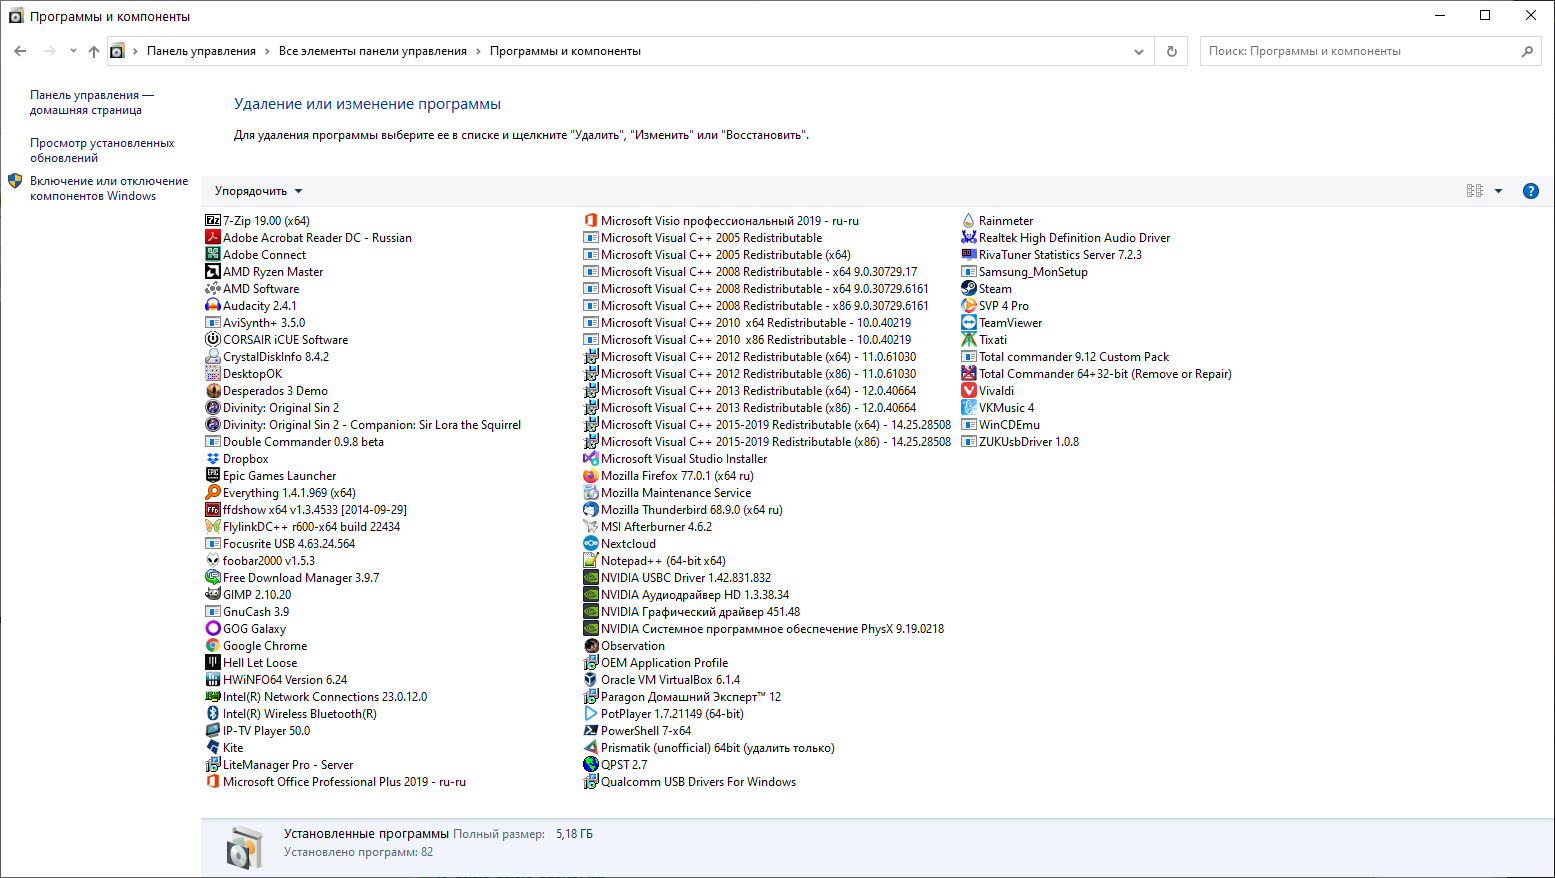Open Панель управления домашняя страница link

pyautogui.click(x=92, y=103)
